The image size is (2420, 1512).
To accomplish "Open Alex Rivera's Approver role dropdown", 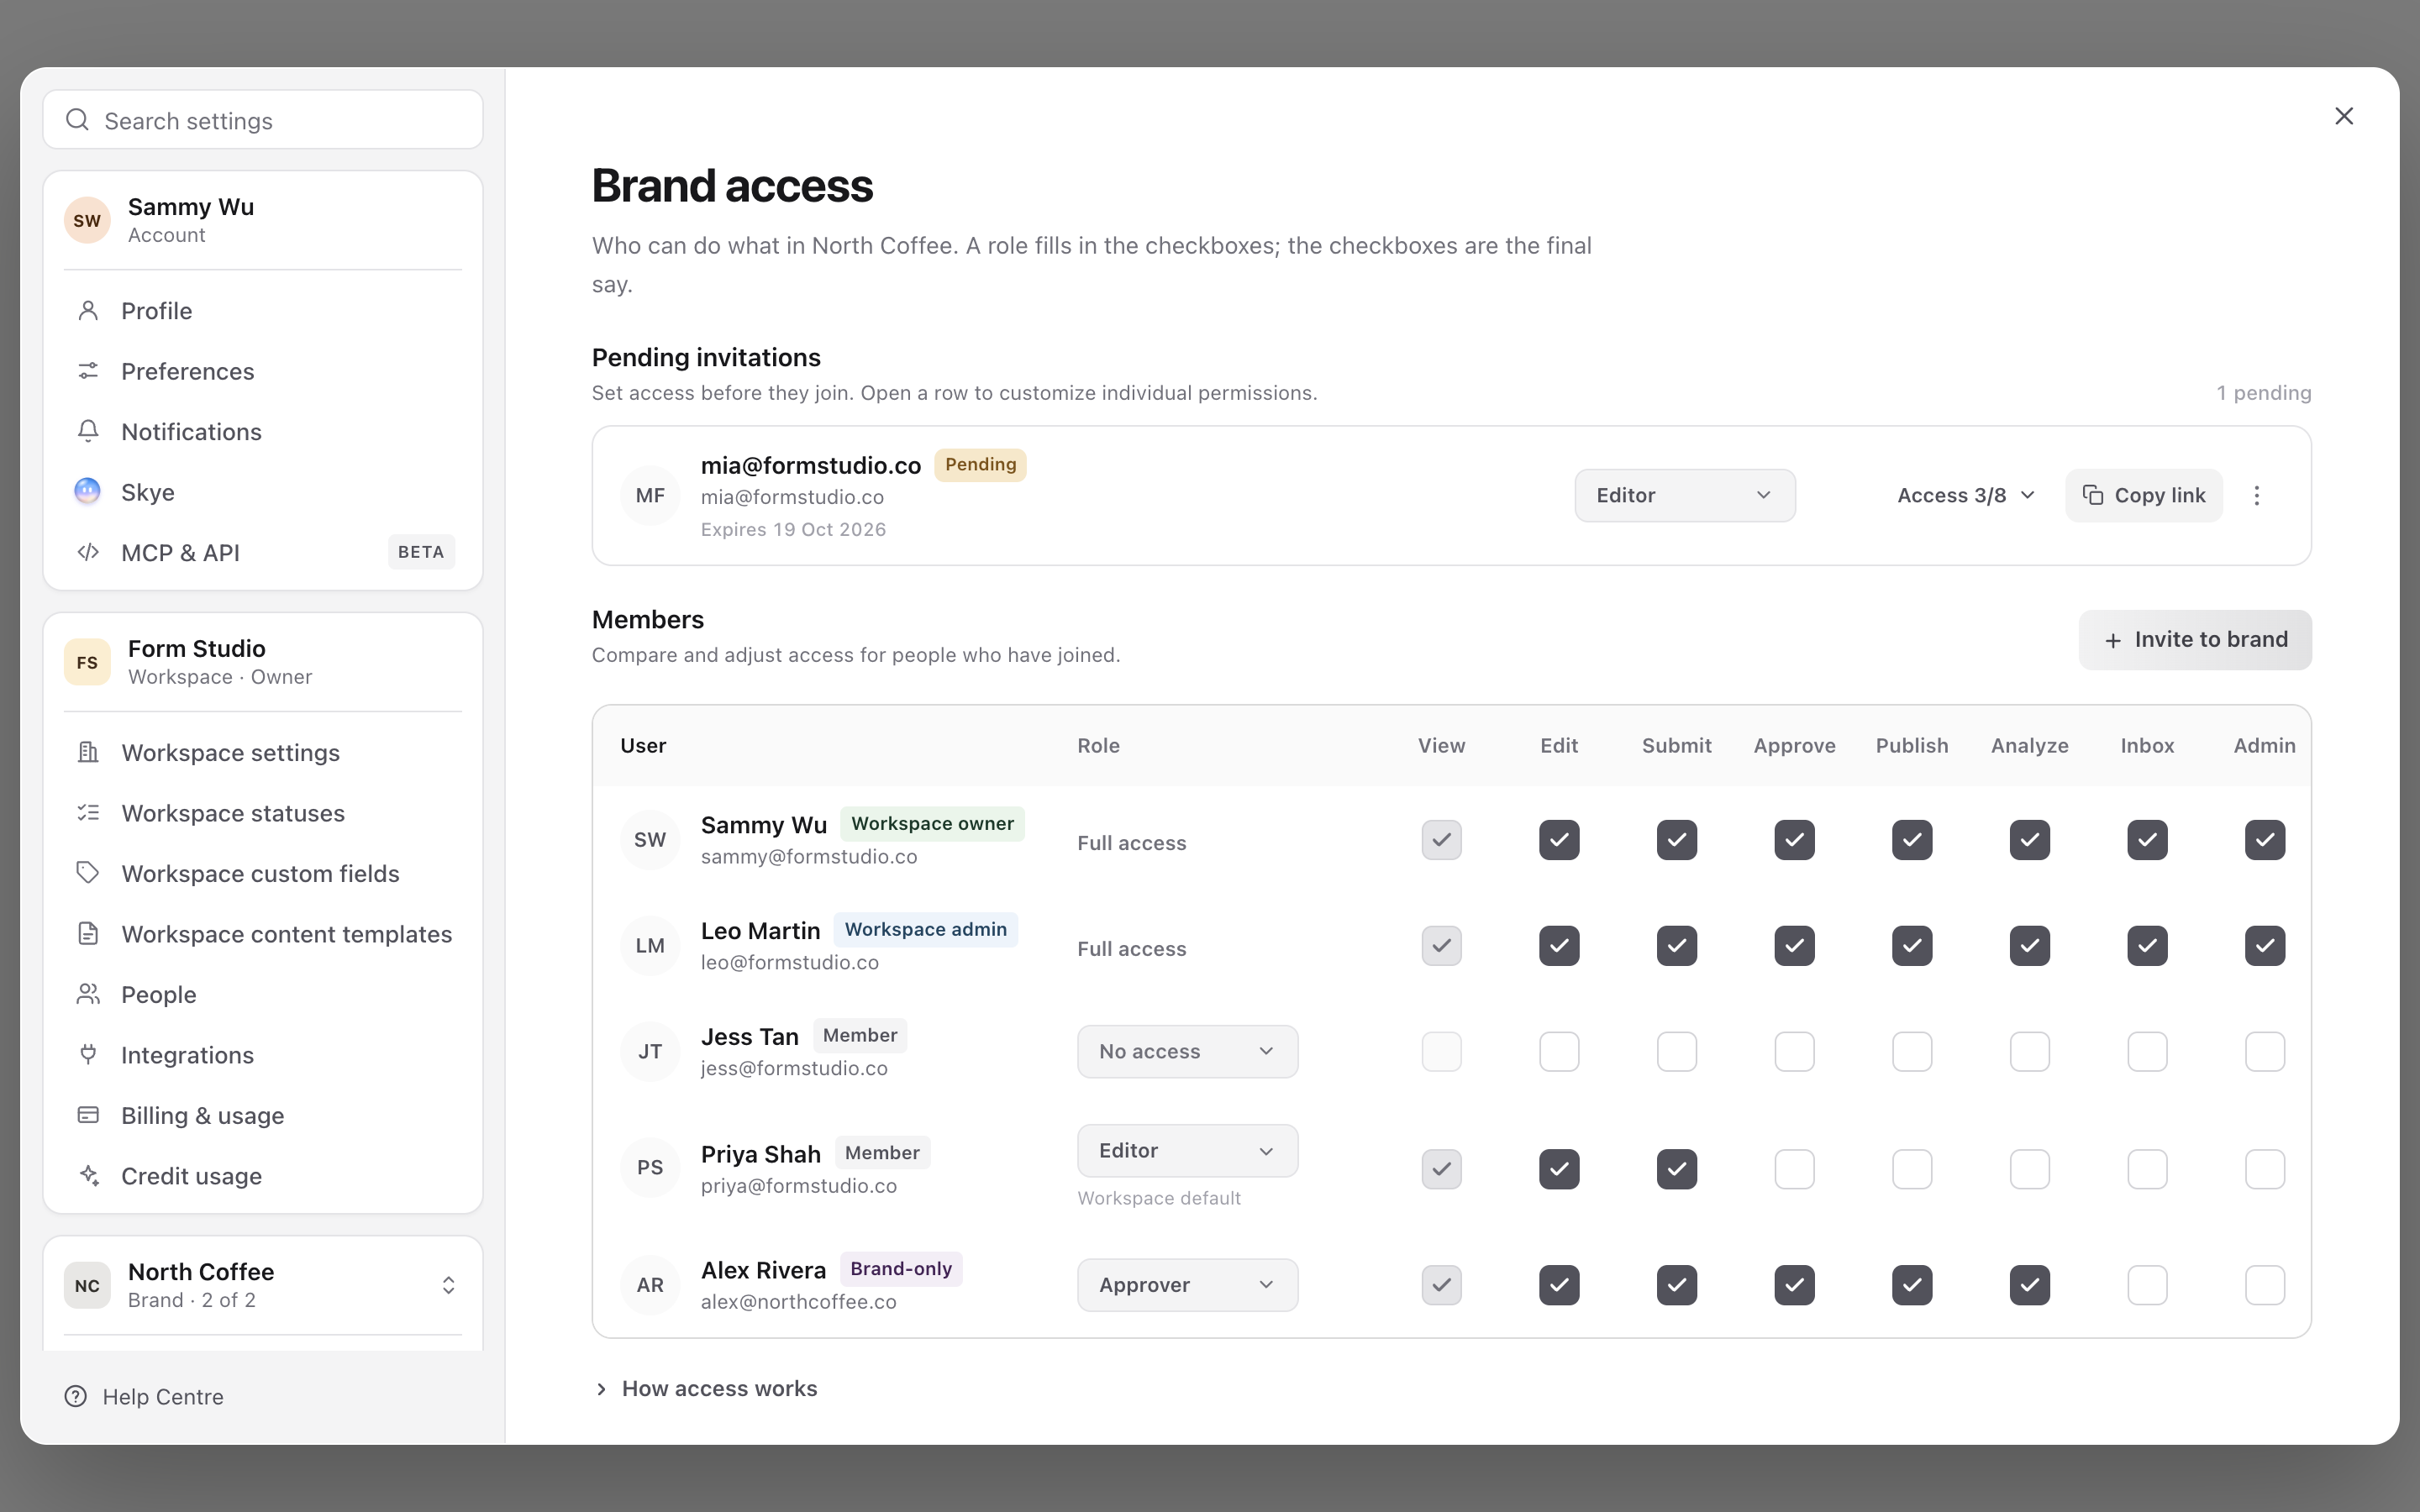I will click(x=1187, y=1285).
